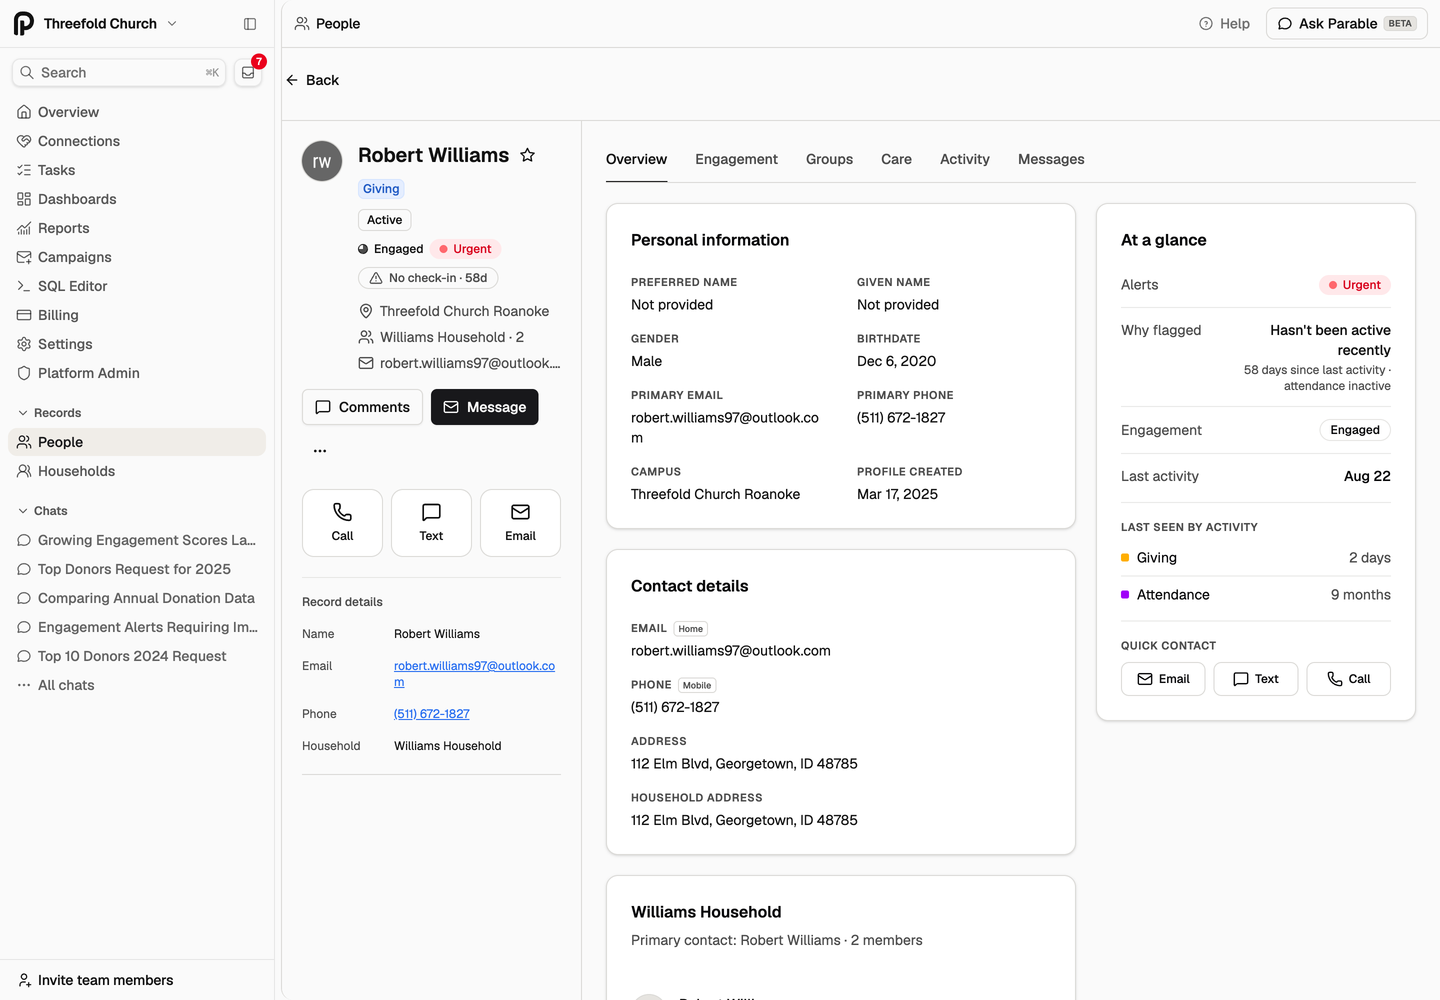Collapse the sidebar panel icon
Viewport: 1440px width, 1000px height.
click(x=250, y=24)
